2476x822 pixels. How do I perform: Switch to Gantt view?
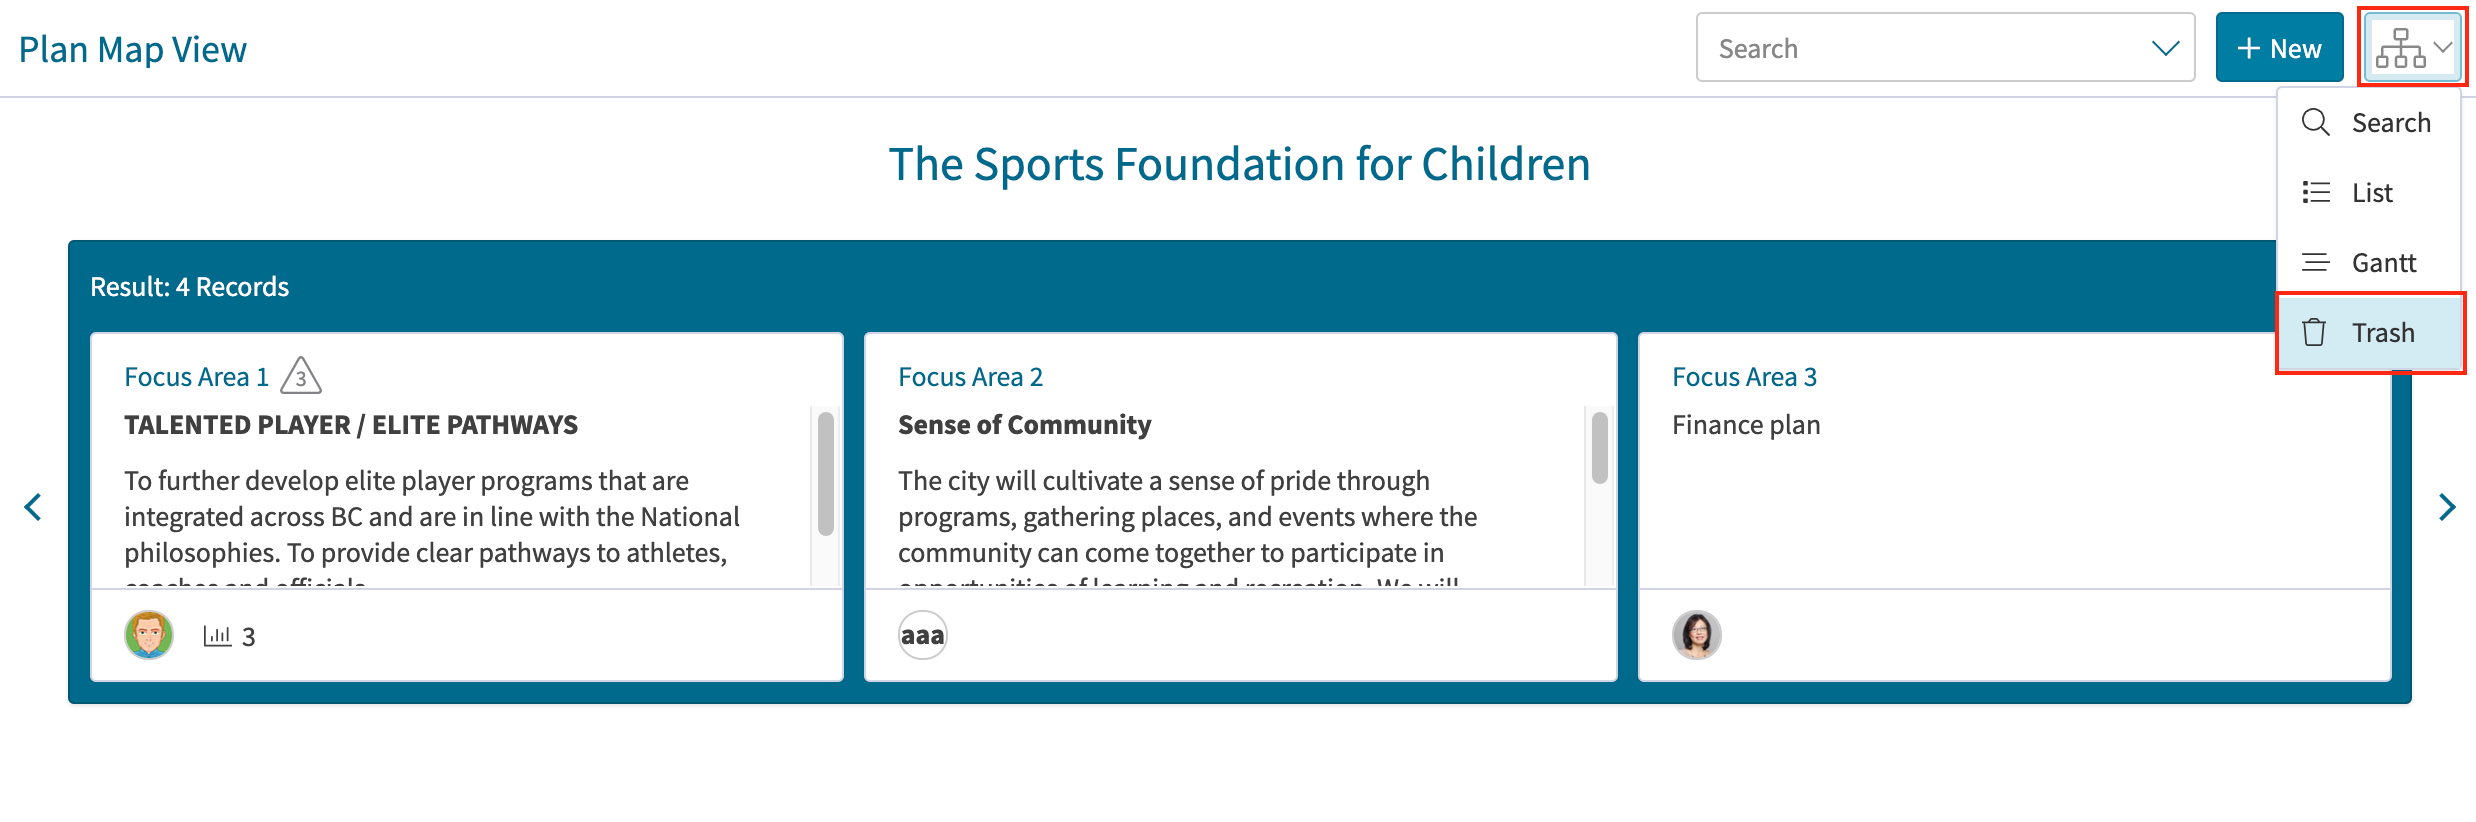[2369, 263]
